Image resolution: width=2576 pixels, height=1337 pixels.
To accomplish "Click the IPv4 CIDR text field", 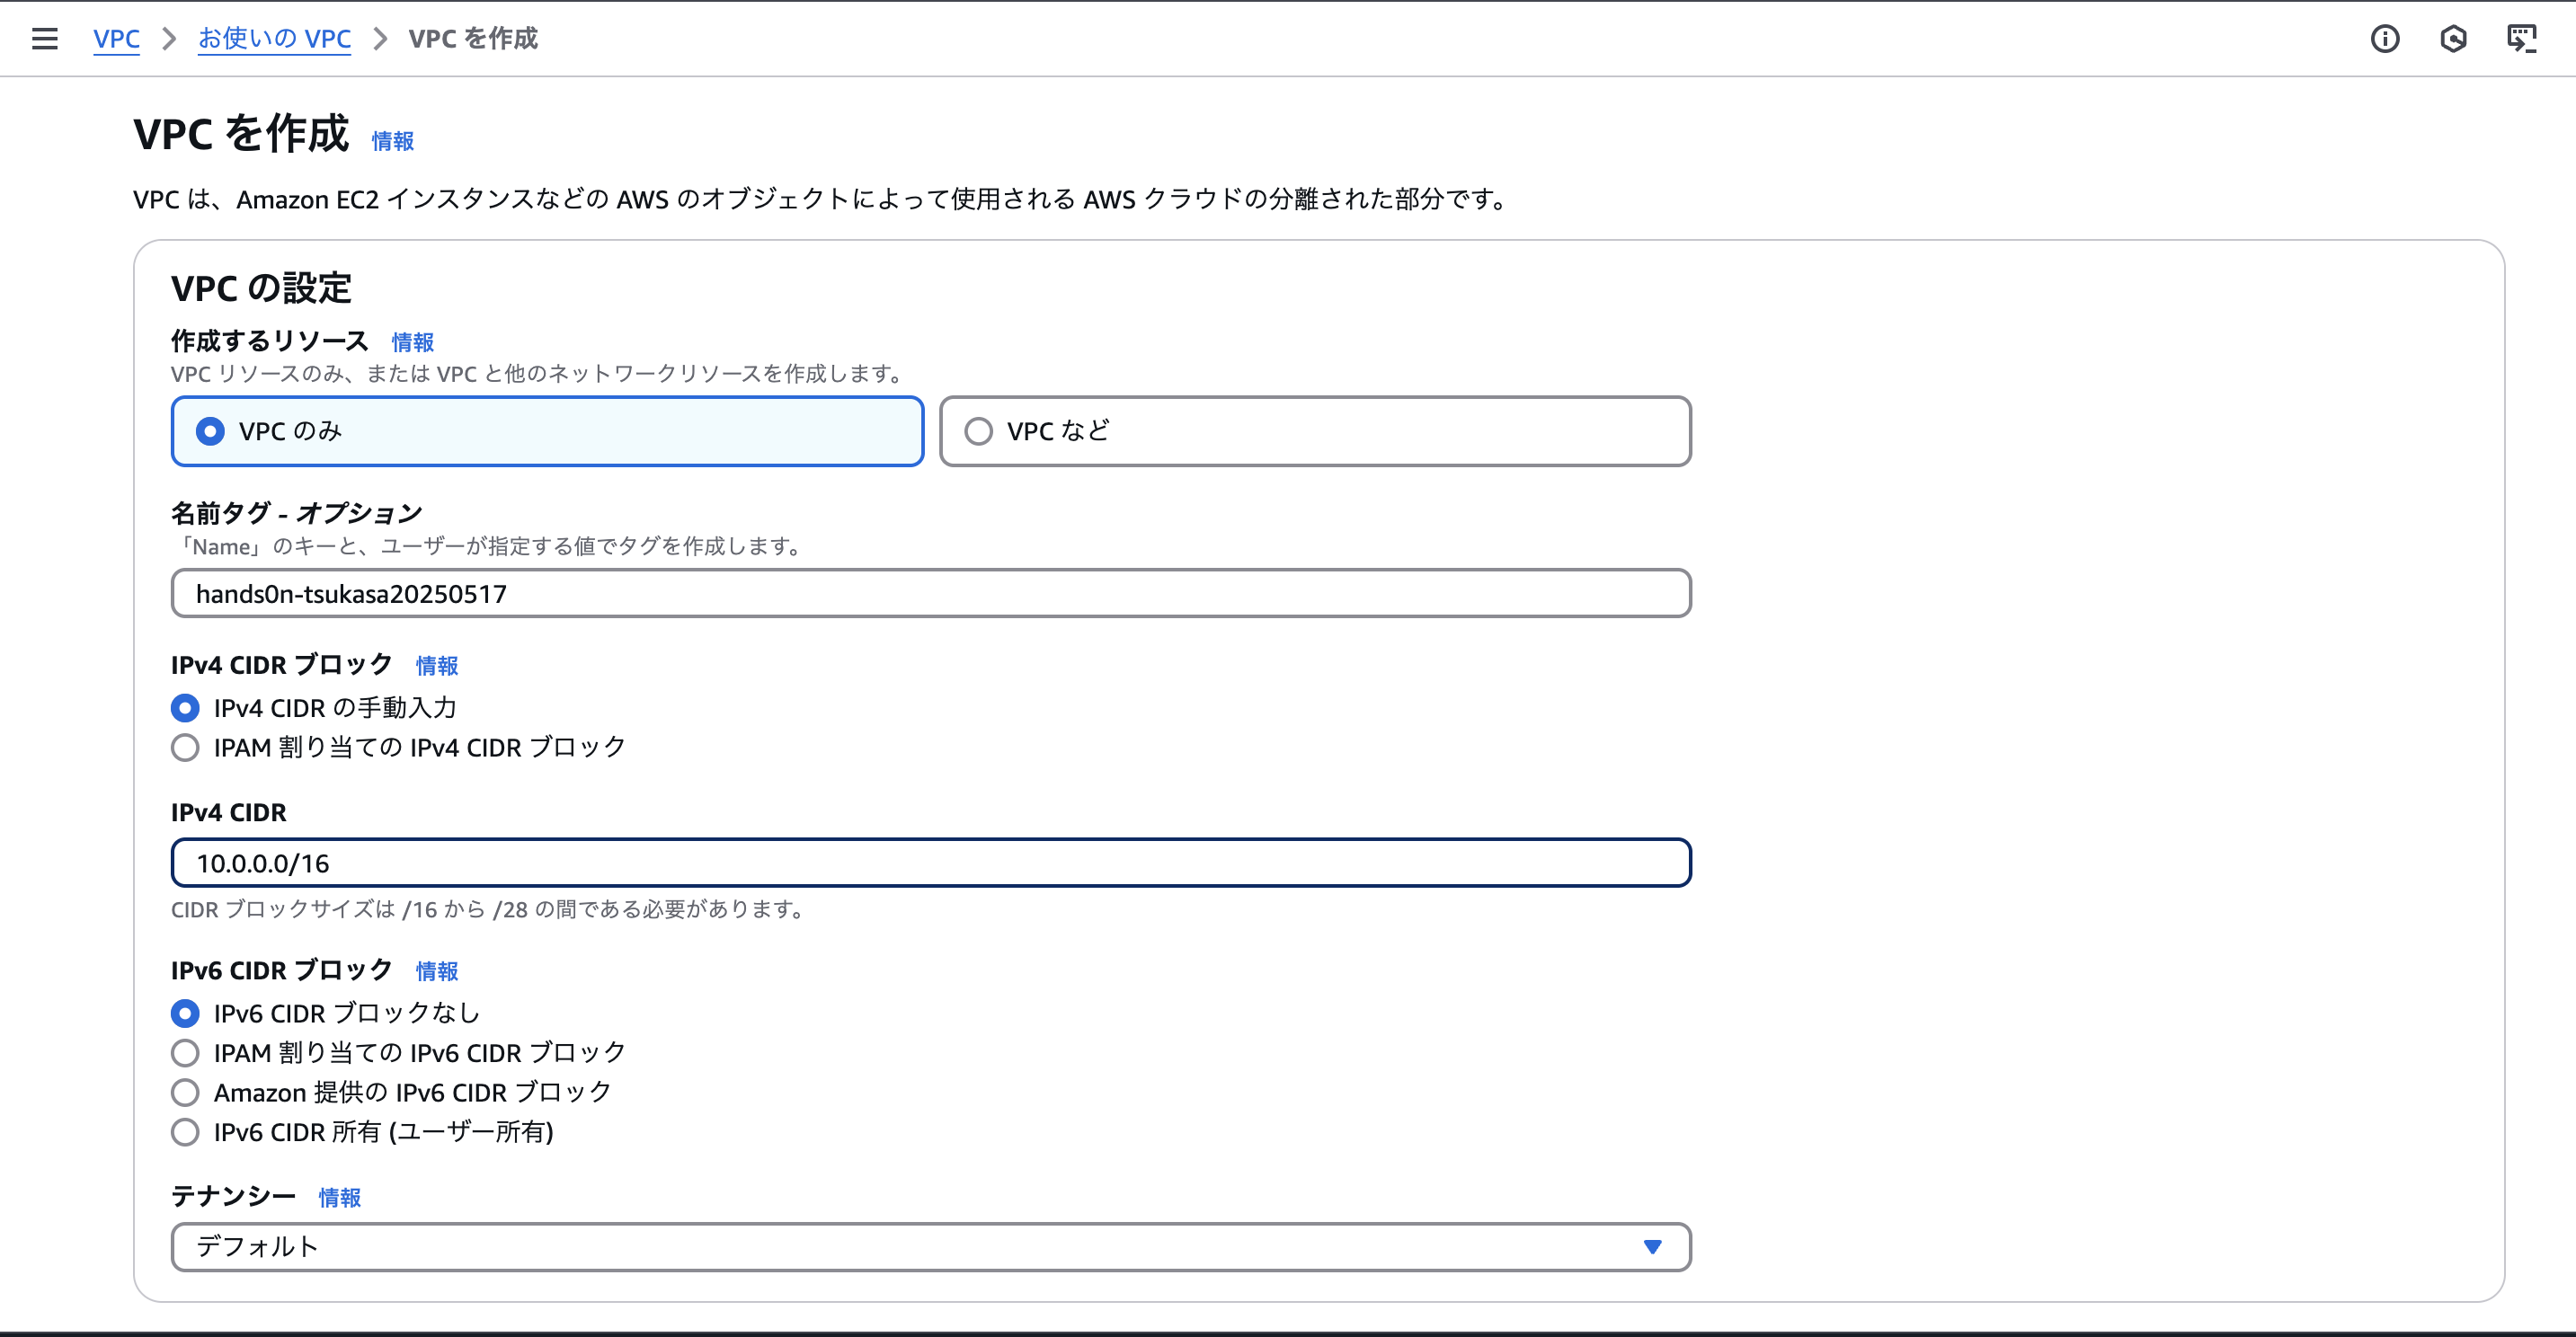I will point(930,863).
